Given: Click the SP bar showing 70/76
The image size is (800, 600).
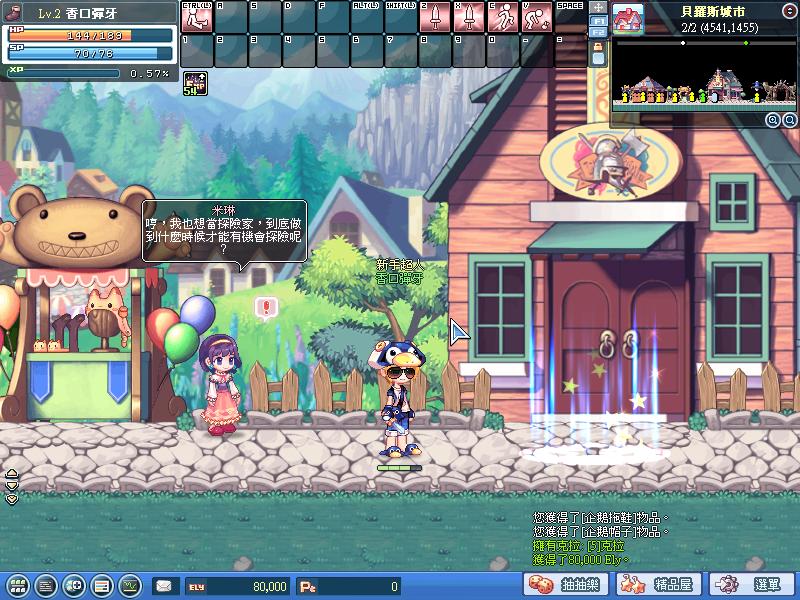Looking at the screenshot, I should coord(90,53).
